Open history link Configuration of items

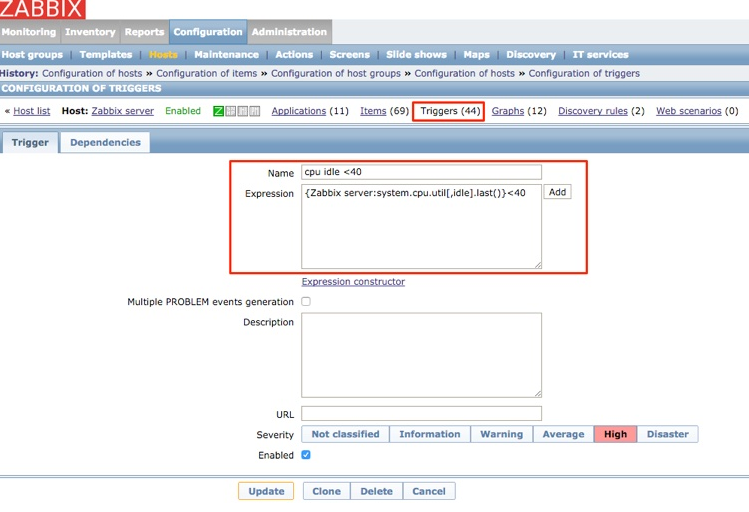pyautogui.click(x=206, y=74)
